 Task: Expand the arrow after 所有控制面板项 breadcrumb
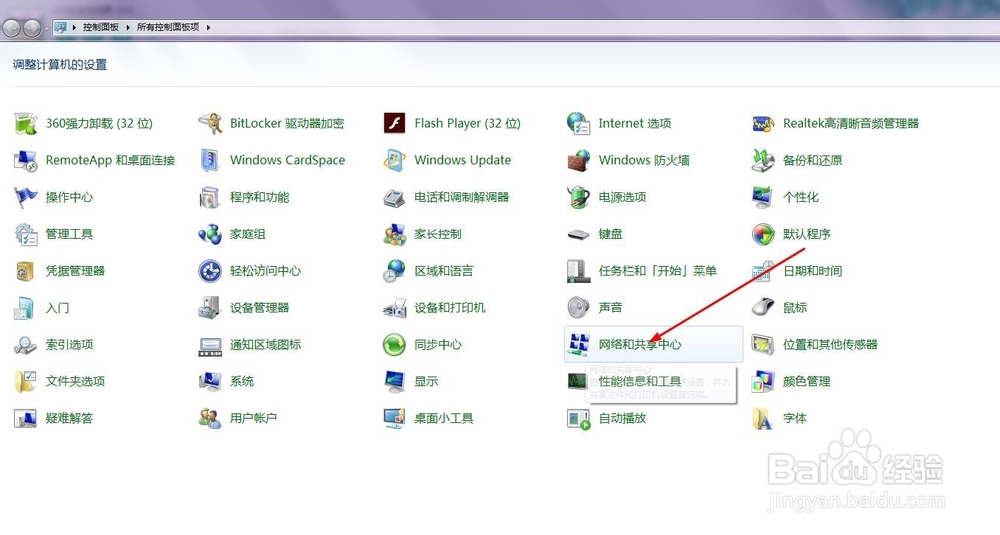click(208, 27)
